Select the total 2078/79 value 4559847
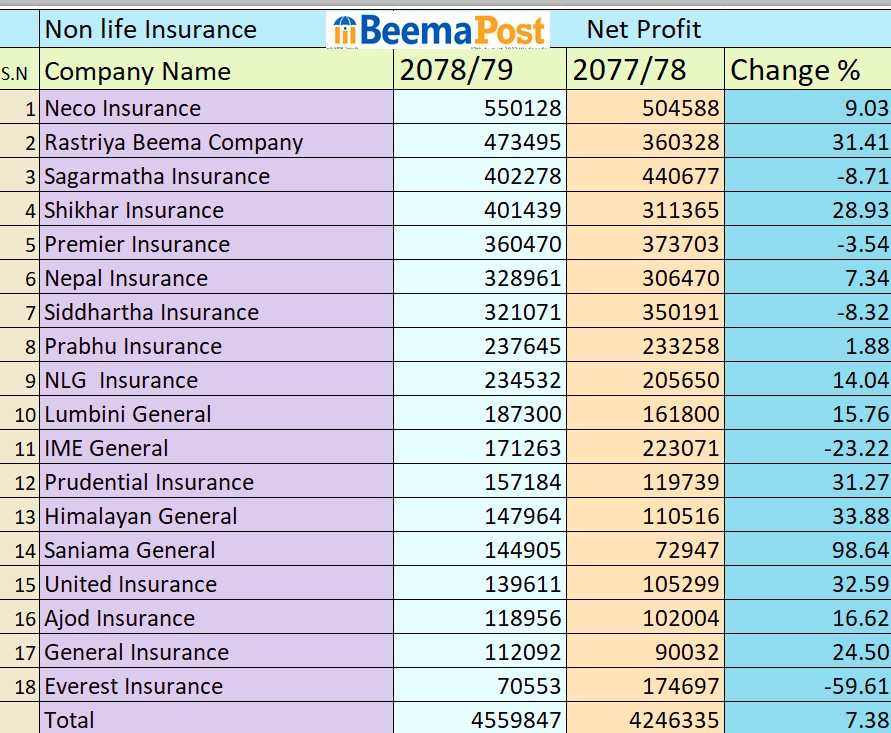The height and width of the screenshot is (733, 891). (x=516, y=720)
